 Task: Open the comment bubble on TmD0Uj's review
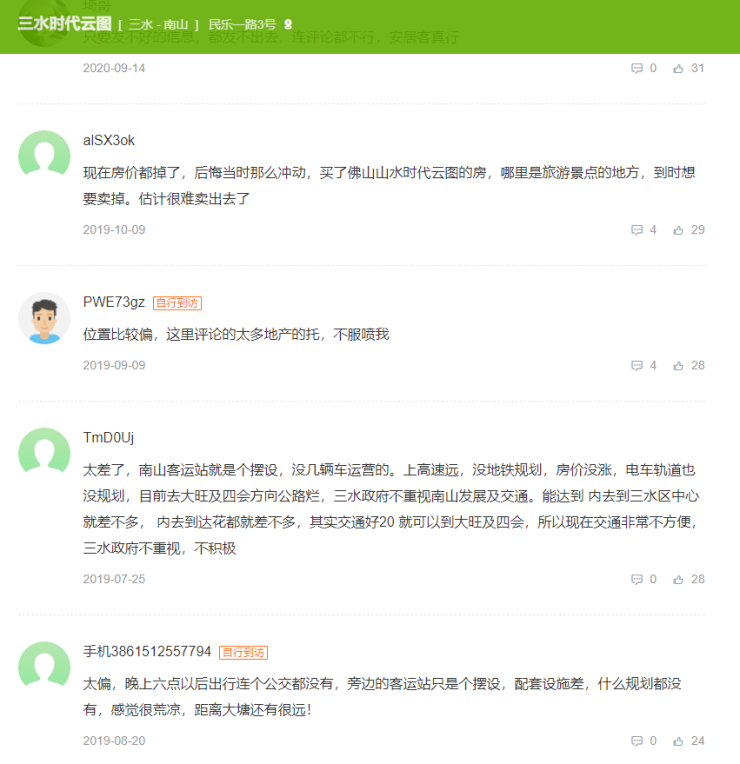pos(637,579)
